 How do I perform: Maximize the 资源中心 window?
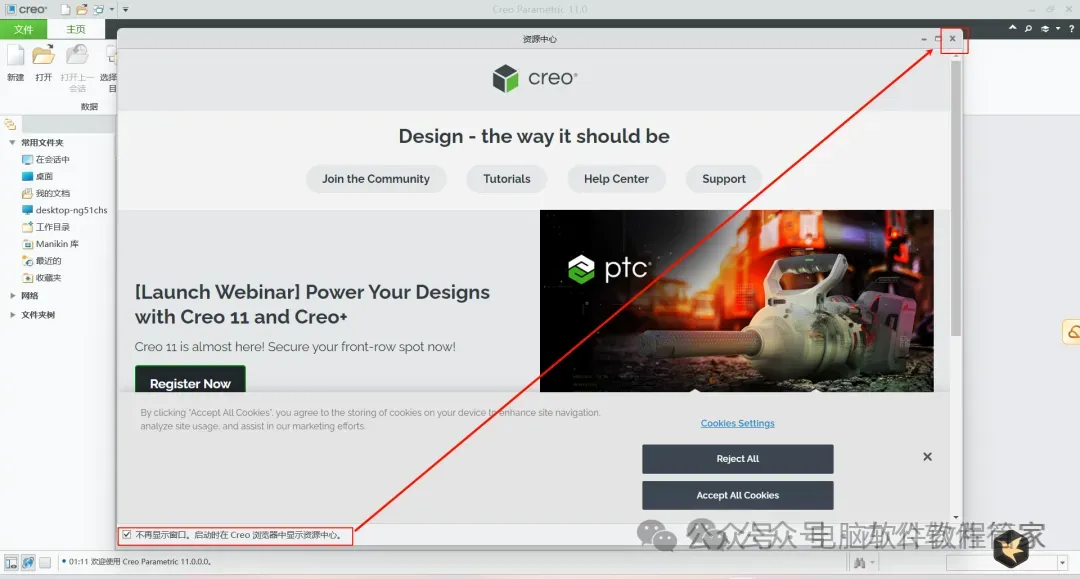938,39
